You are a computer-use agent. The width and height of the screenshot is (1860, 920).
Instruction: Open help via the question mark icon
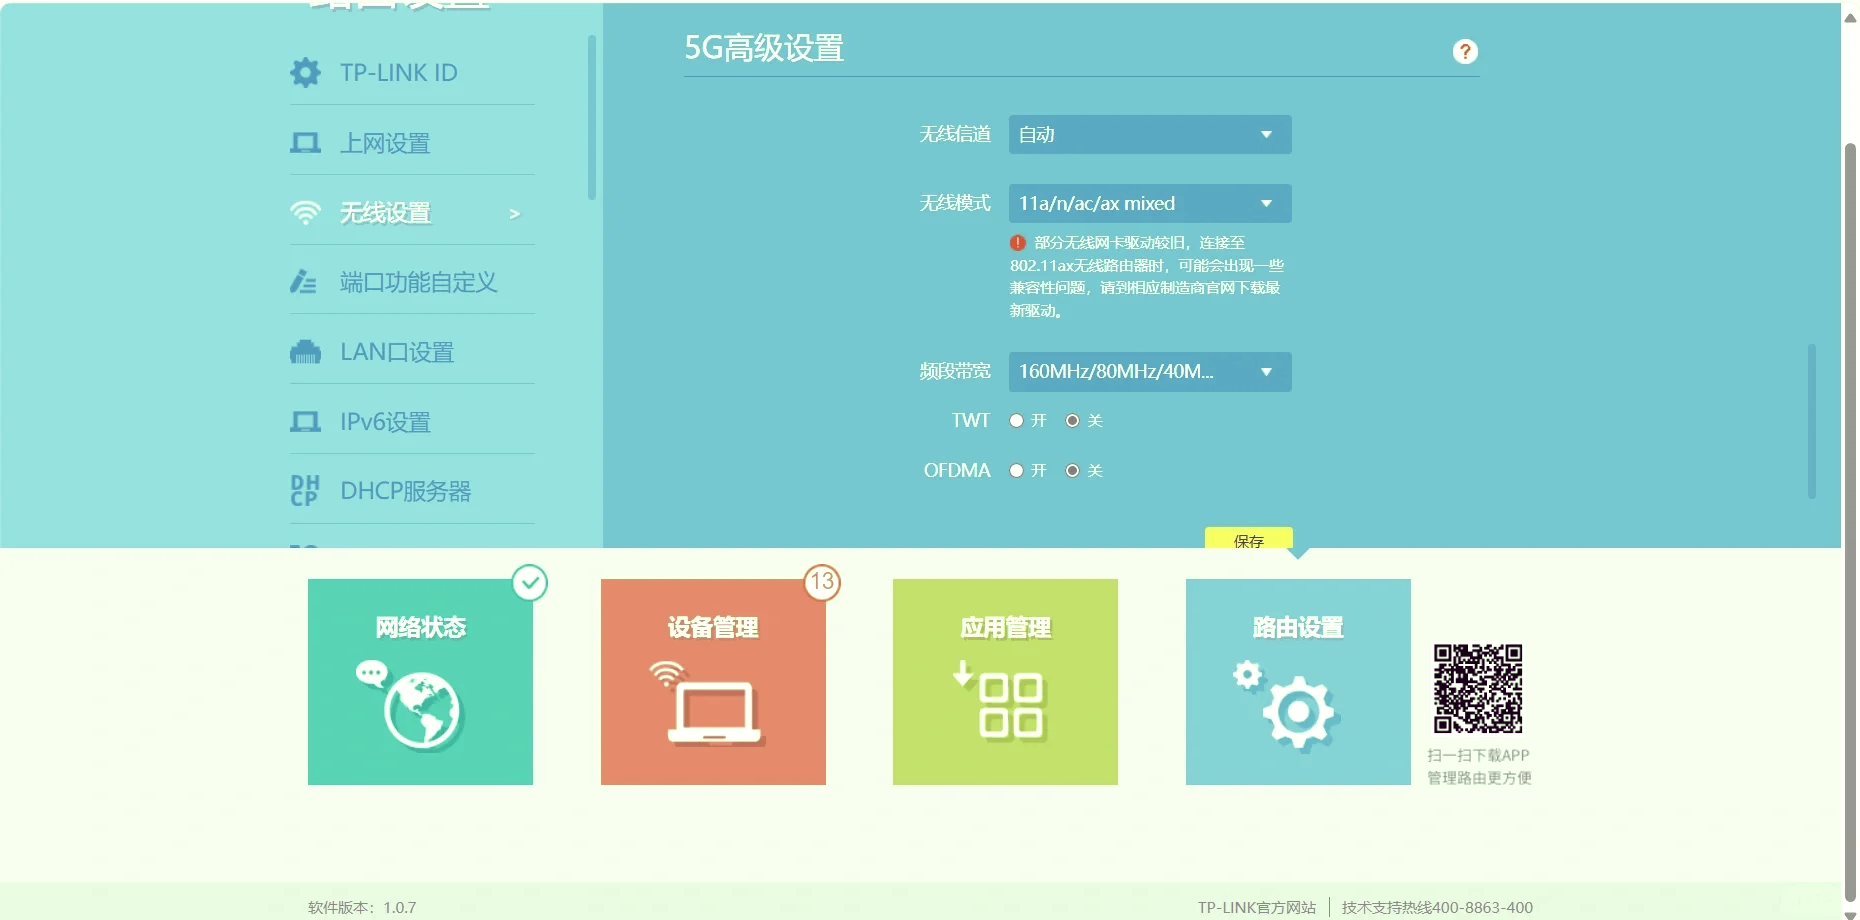1465,51
